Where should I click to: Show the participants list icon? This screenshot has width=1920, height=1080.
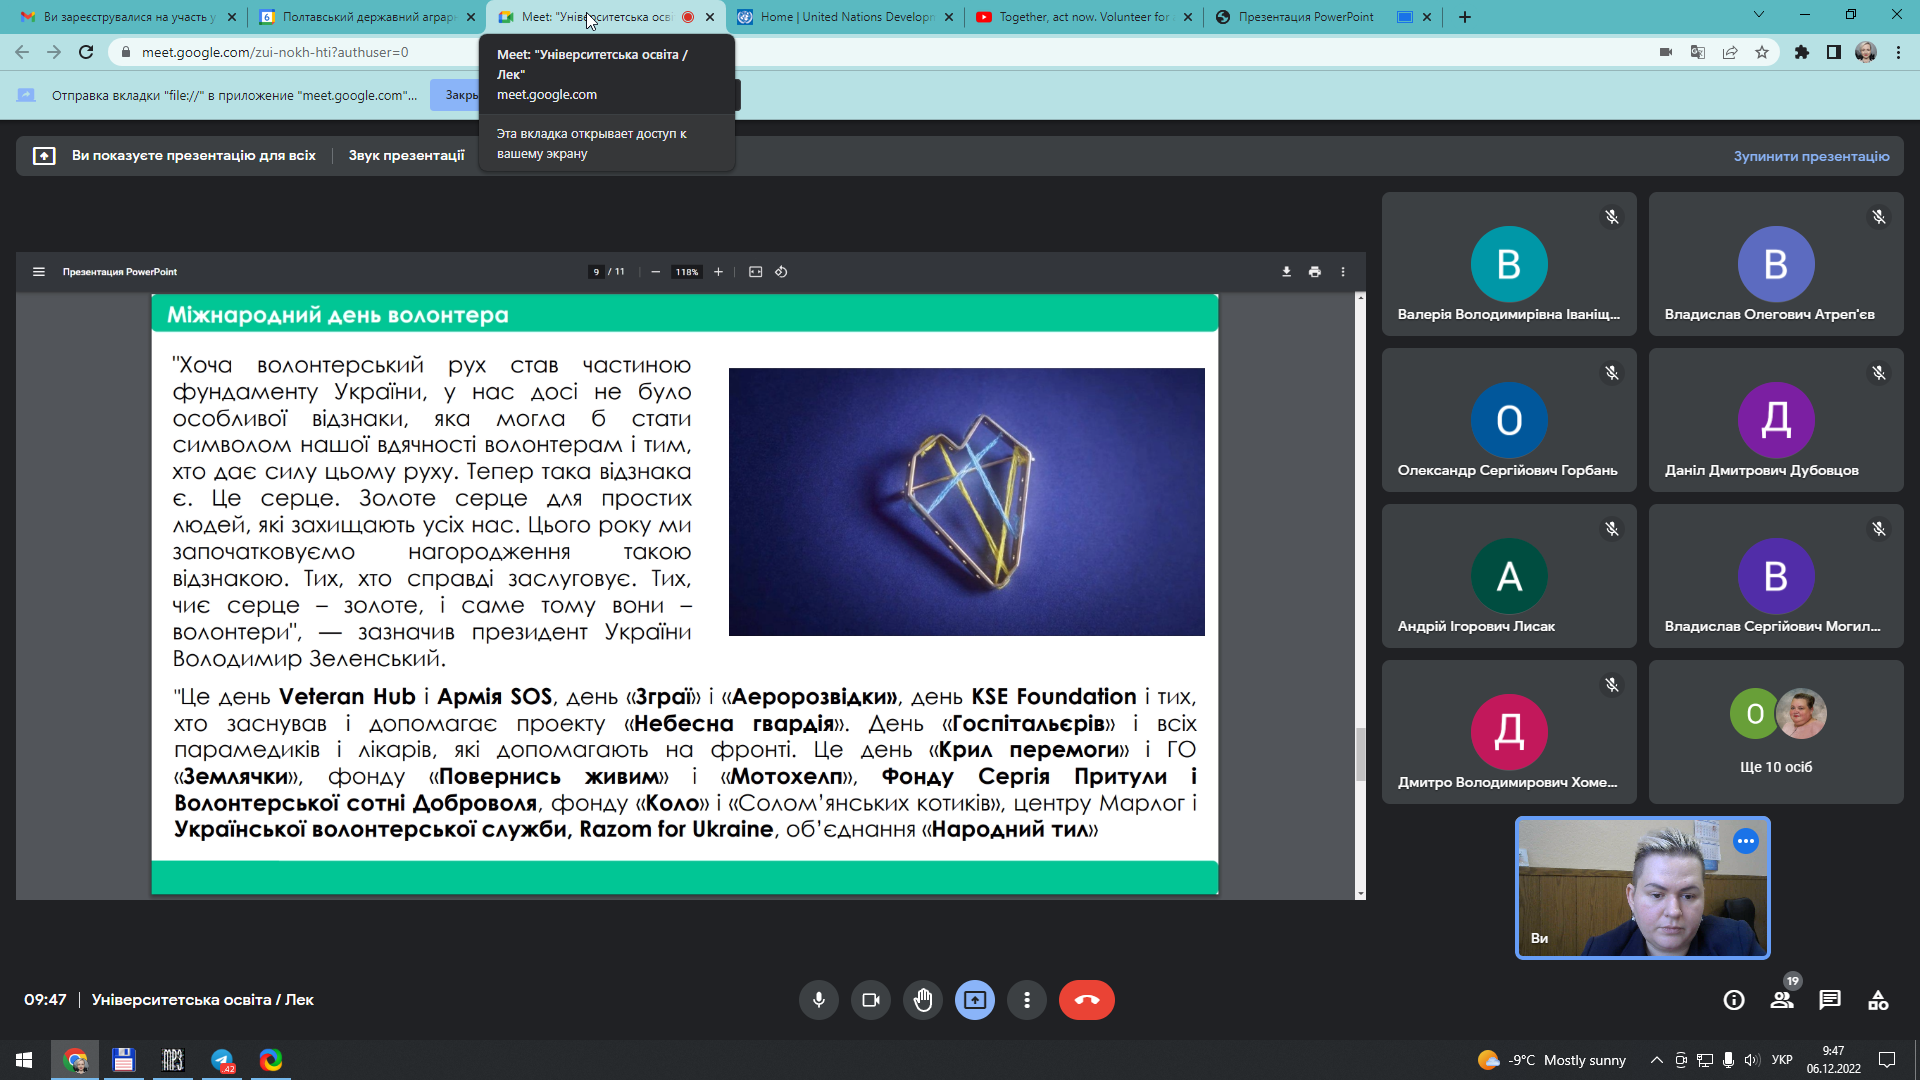pyautogui.click(x=1782, y=1000)
